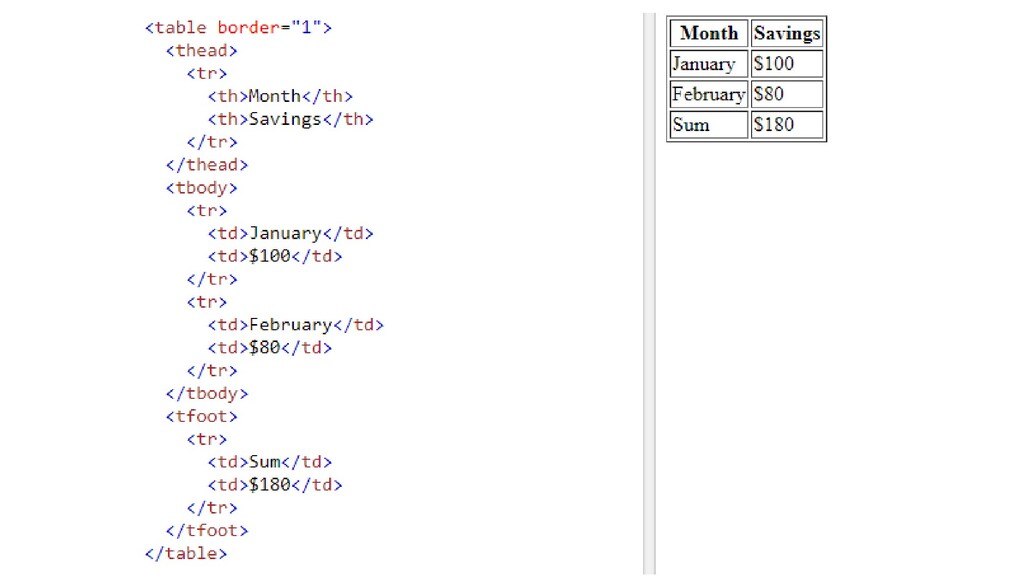Viewport: 1024px width, 576px height.
Task: Click the Month header cell in the table
Action: coord(709,33)
